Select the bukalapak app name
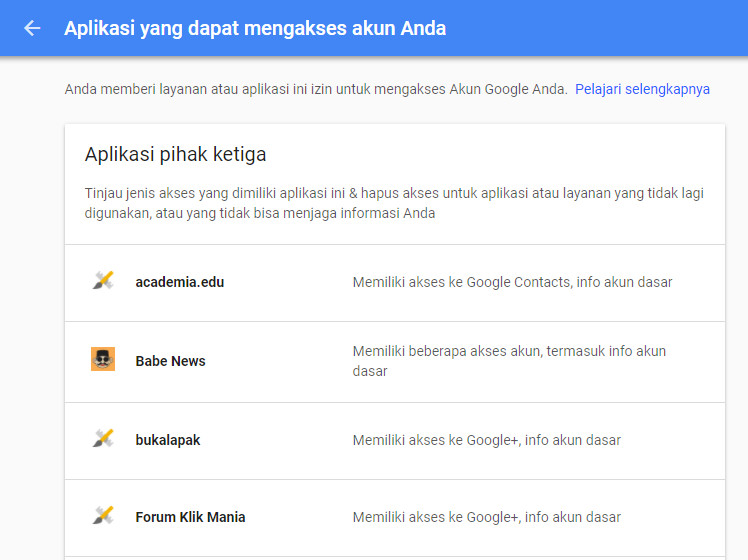 tap(168, 440)
